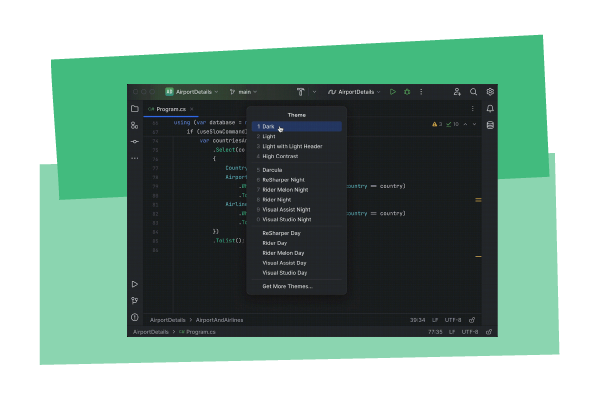Click the 77:35 caret position indicator

point(435,332)
